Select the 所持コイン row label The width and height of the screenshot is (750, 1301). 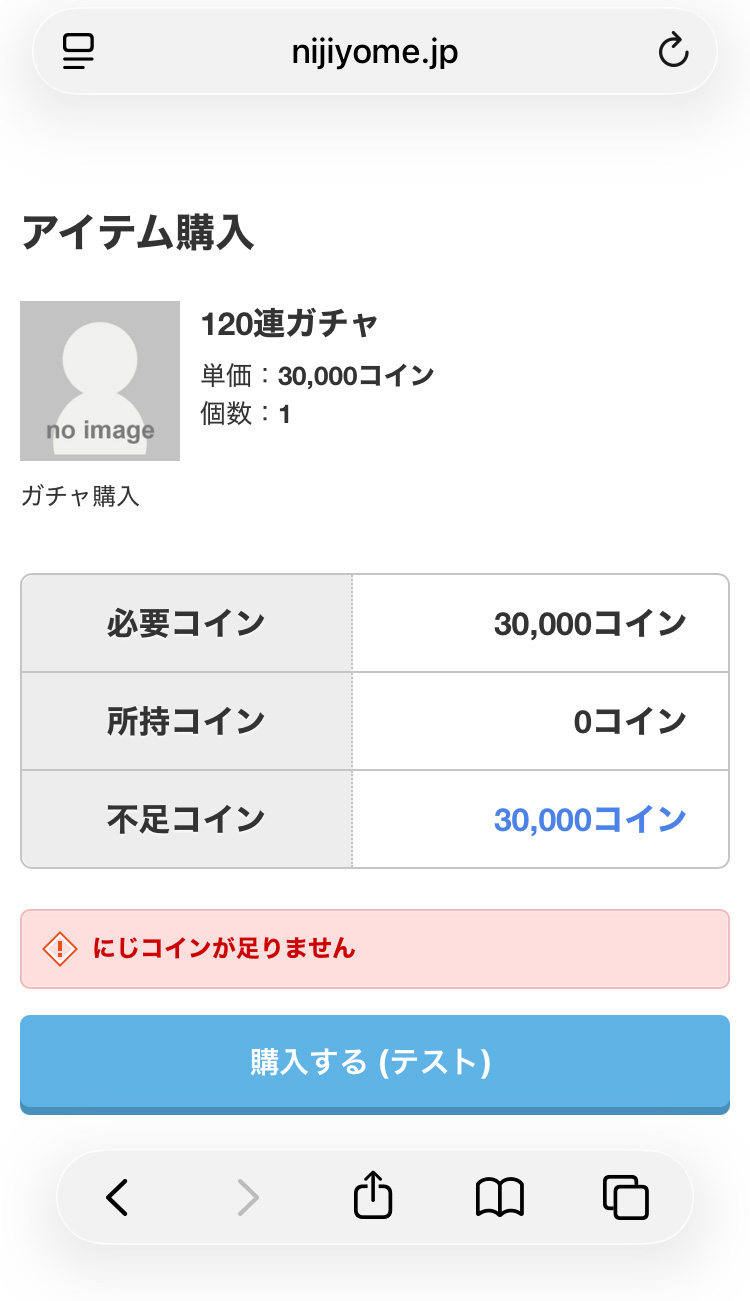(x=186, y=722)
